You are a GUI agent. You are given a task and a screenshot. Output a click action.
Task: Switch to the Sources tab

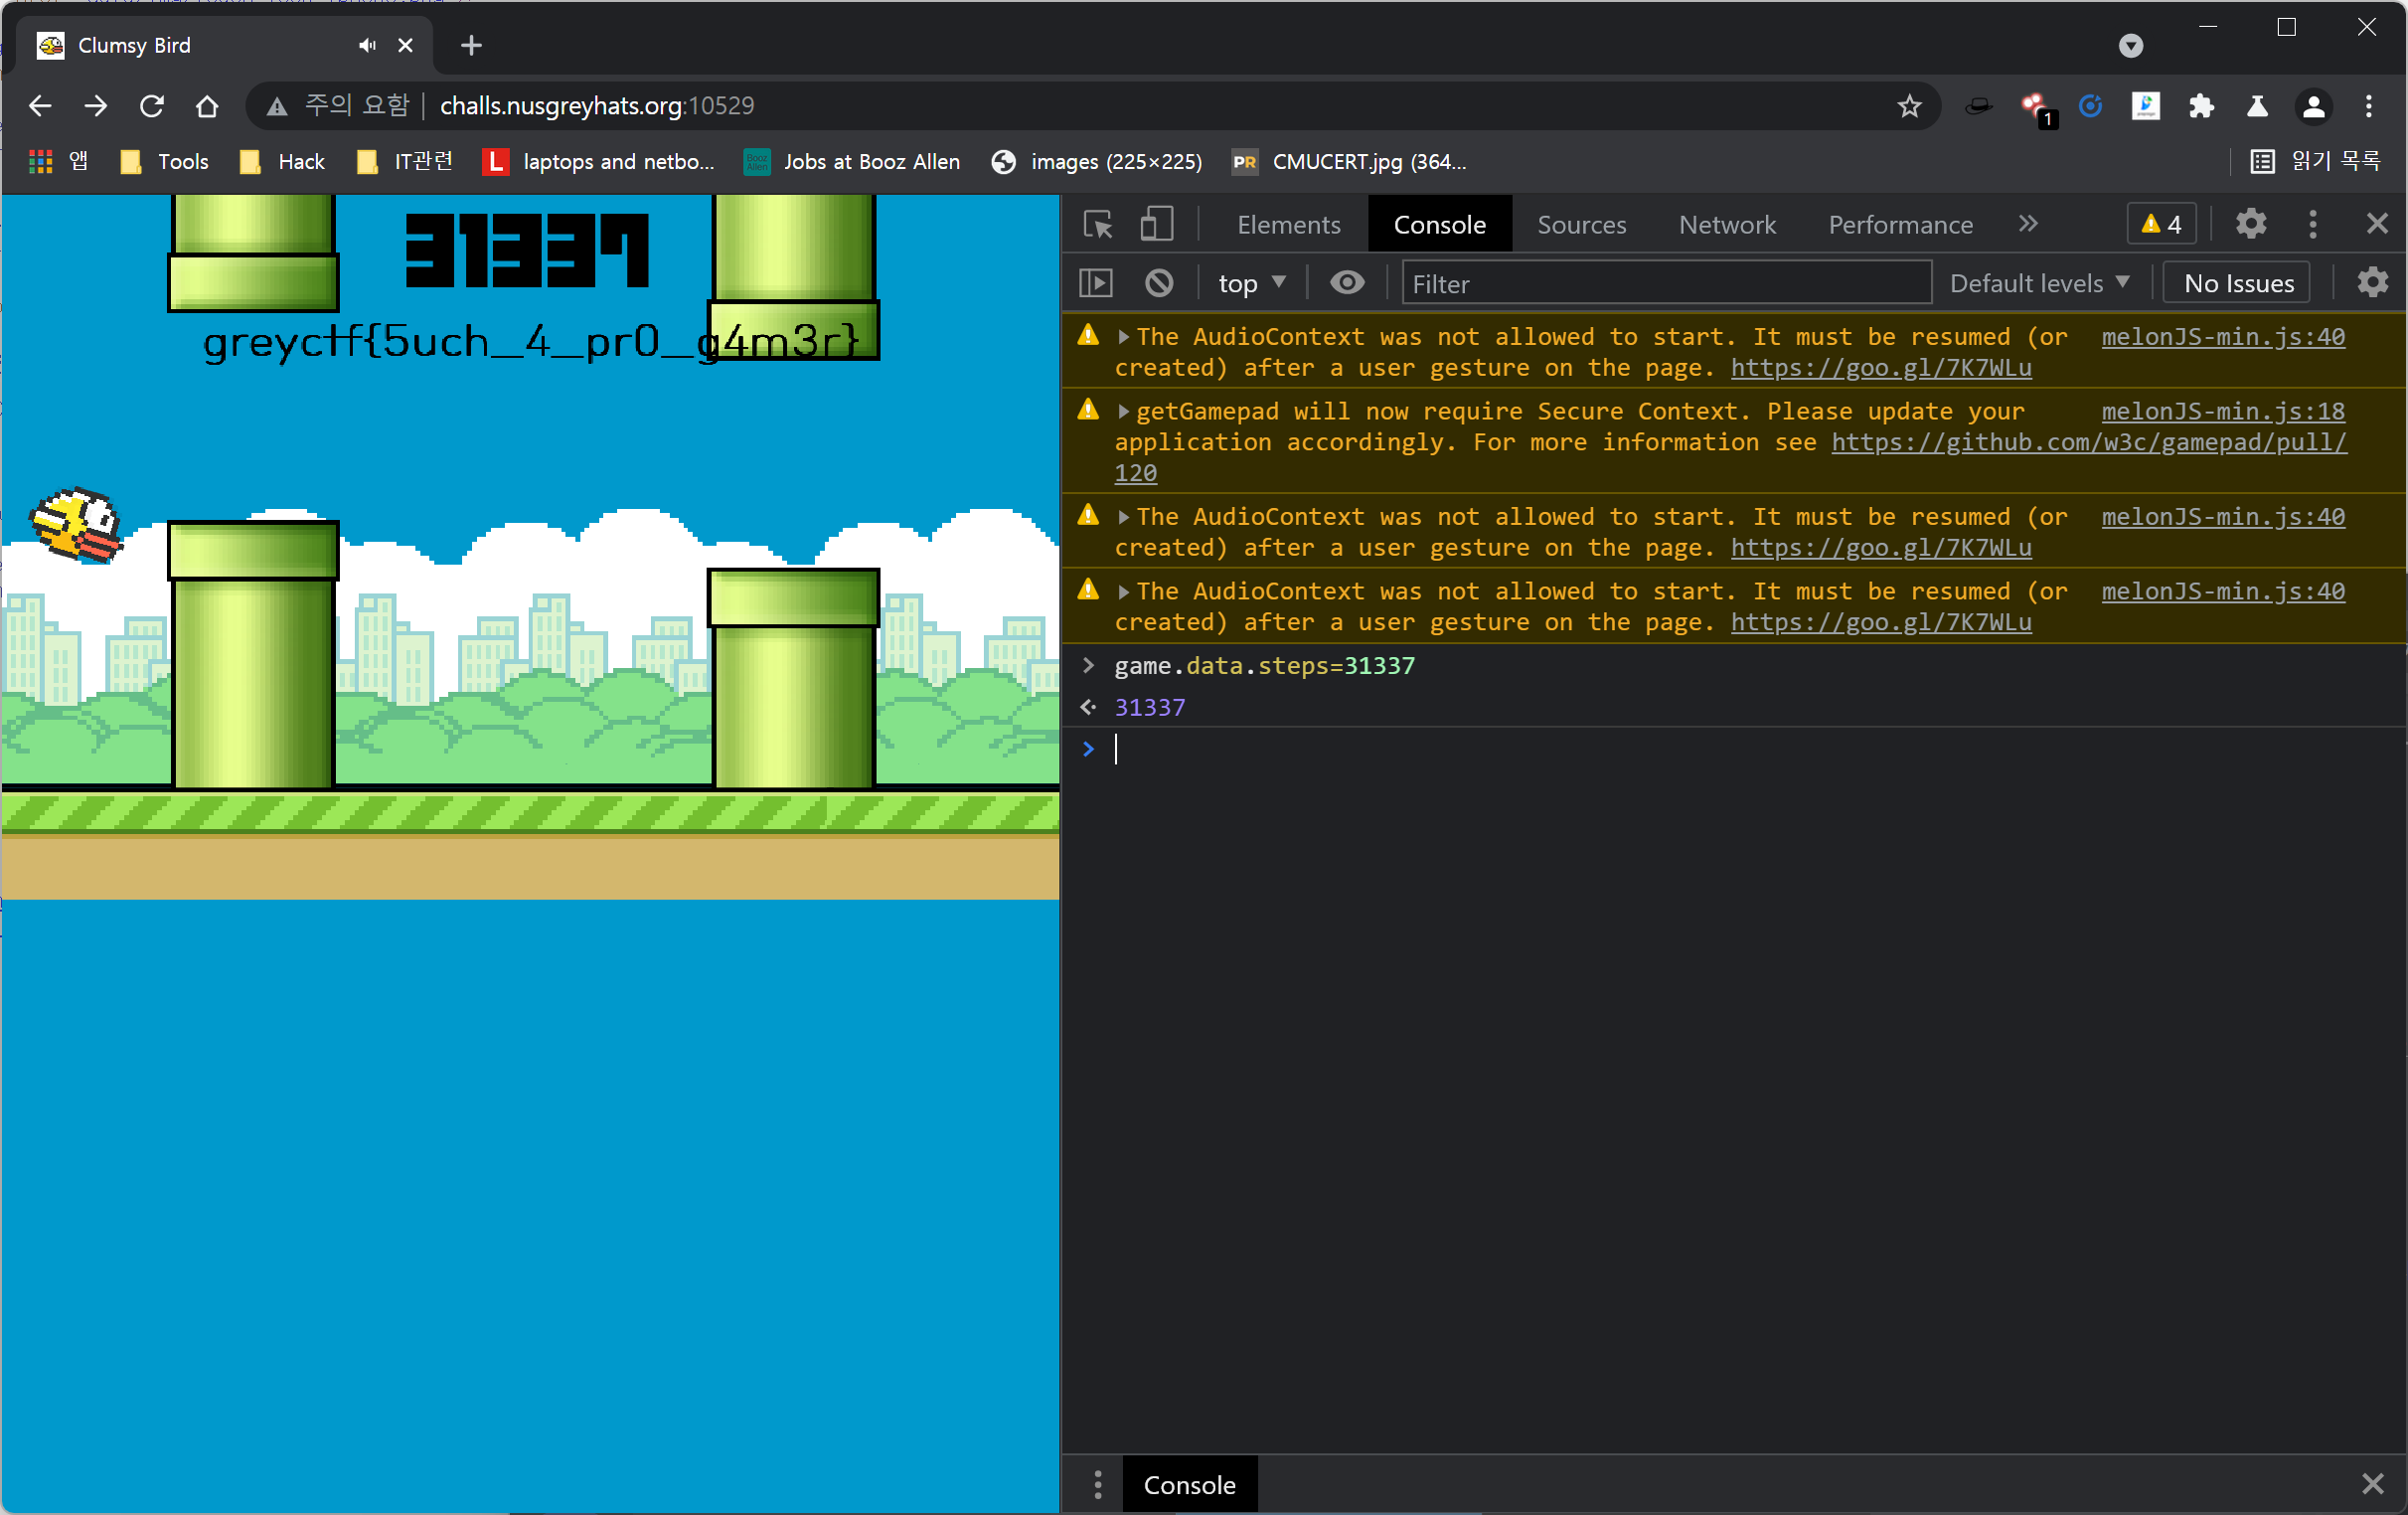1581,224
